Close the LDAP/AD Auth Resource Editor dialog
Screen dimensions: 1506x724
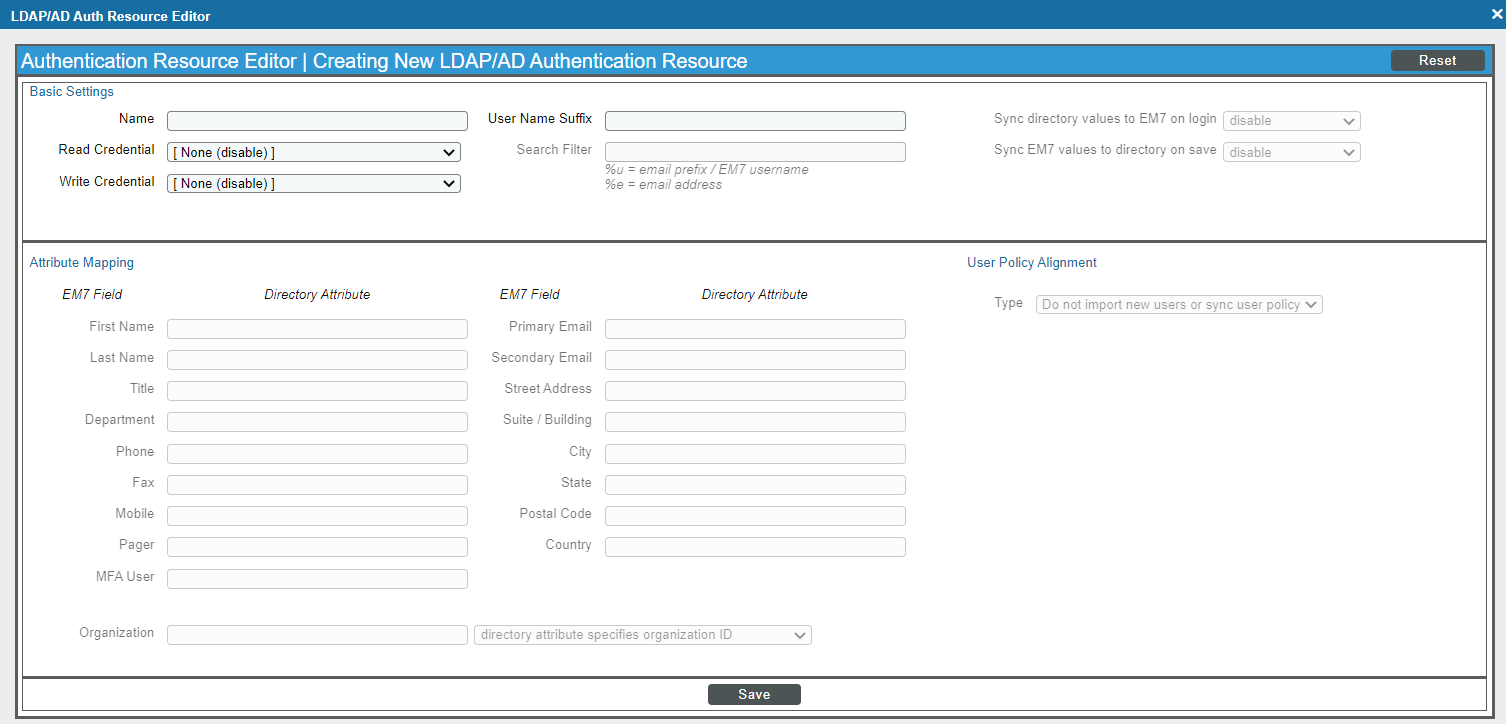tap(1496, 14)
